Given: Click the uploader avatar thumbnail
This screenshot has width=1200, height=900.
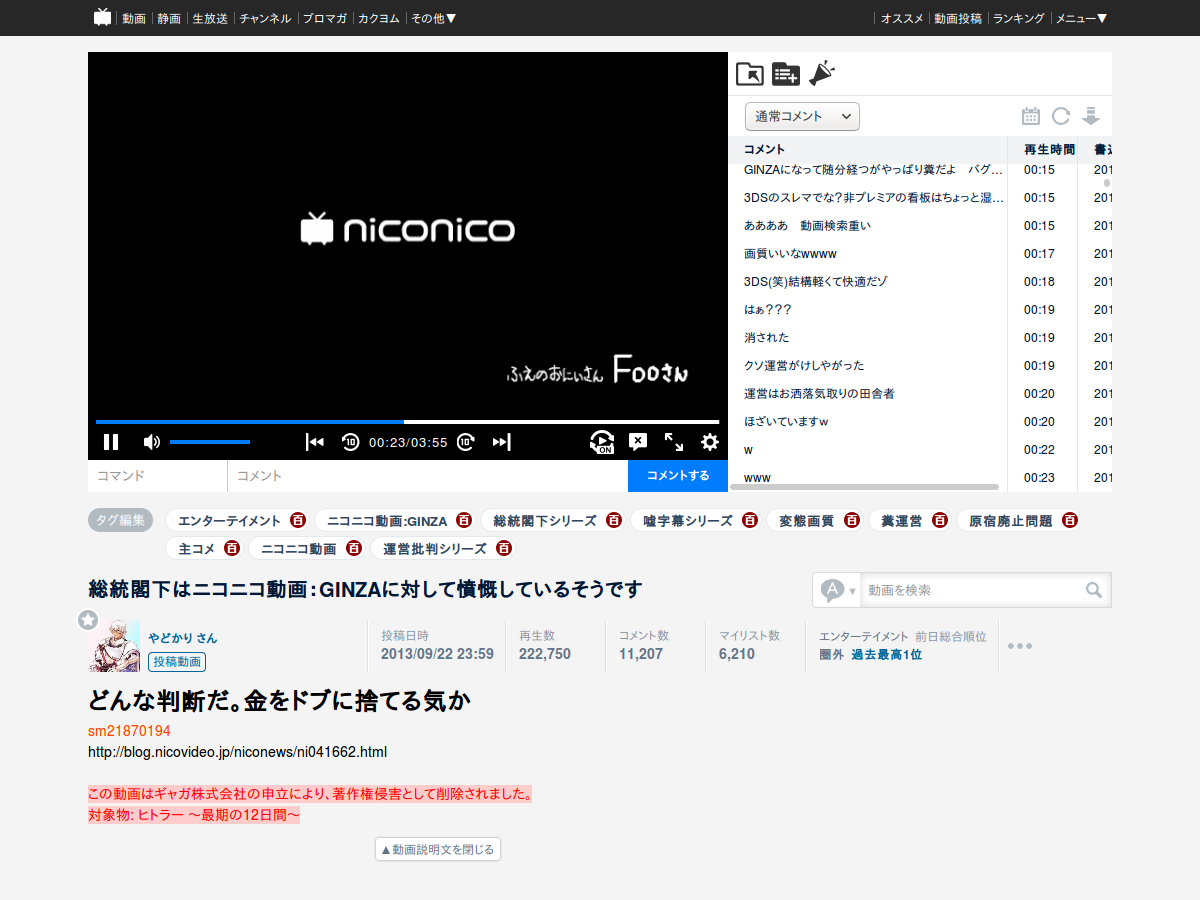Looking at the screenshot, I should pyautogui.click(x=114, y=646).
